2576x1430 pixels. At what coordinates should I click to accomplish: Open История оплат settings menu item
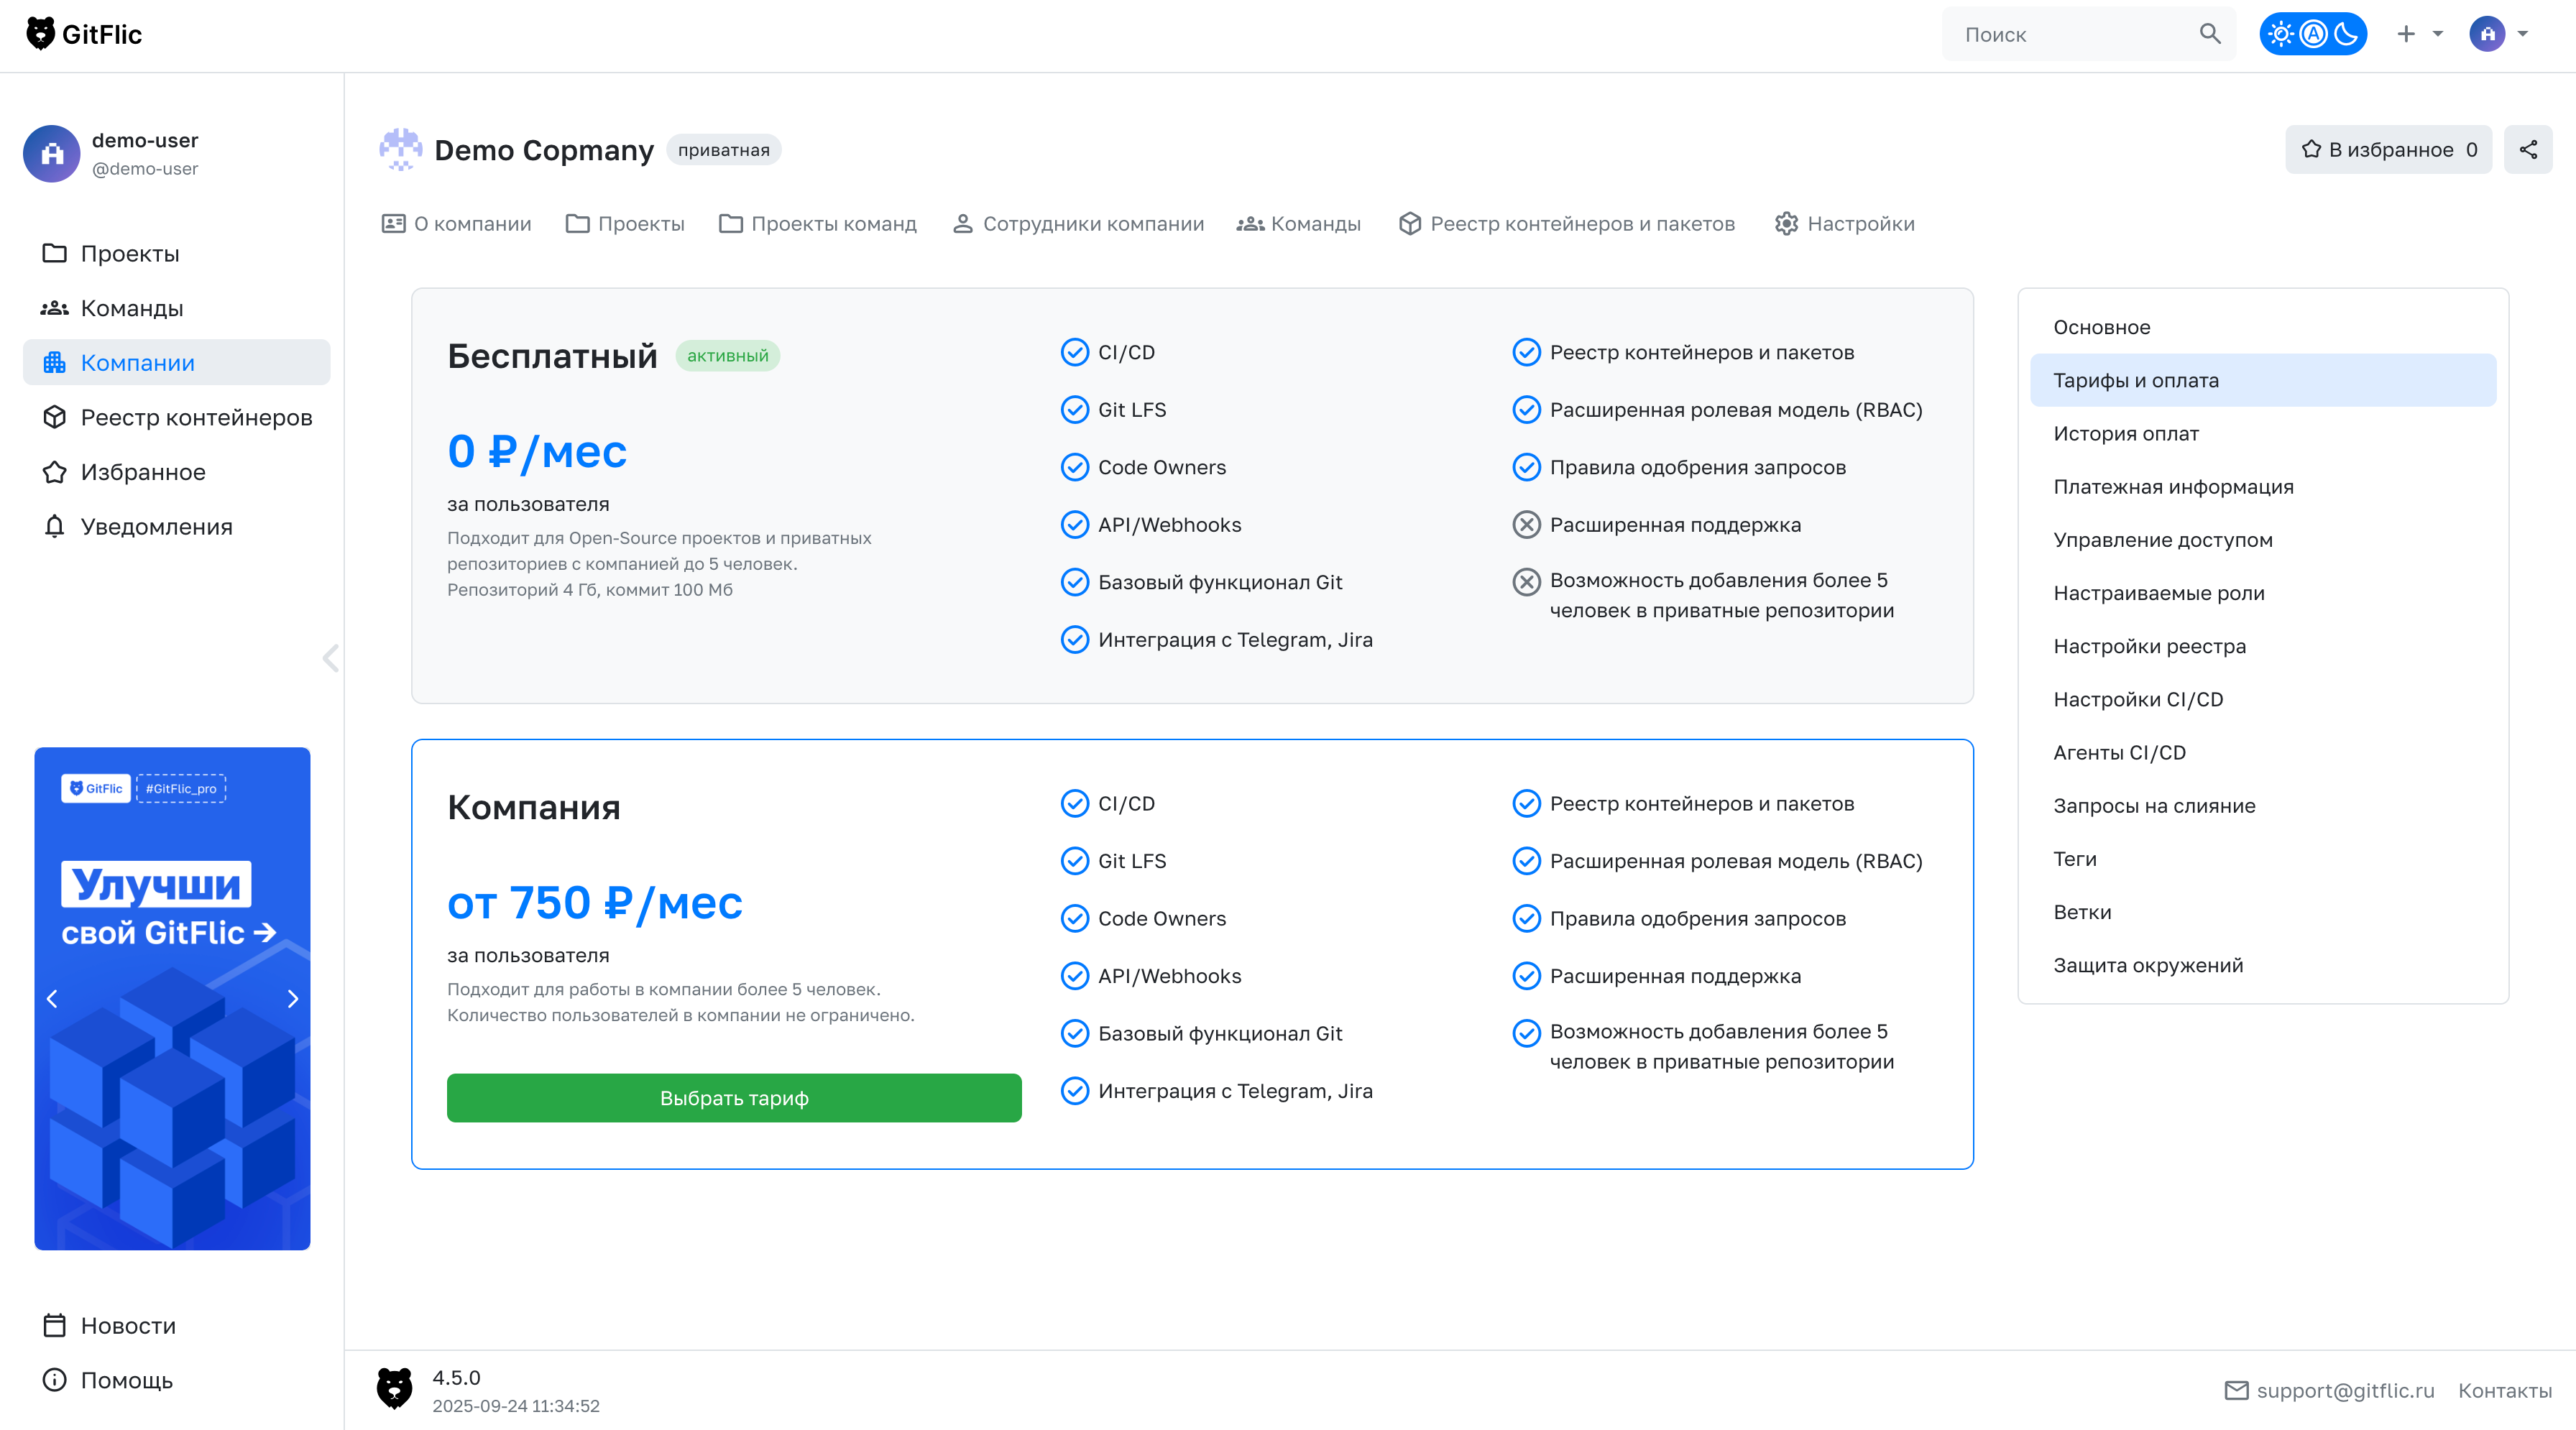pos(2126,434)
